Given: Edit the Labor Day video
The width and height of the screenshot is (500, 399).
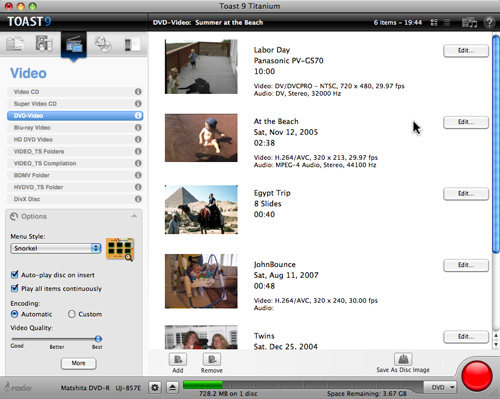Looking at the screenshot, I should pos(466,51).
